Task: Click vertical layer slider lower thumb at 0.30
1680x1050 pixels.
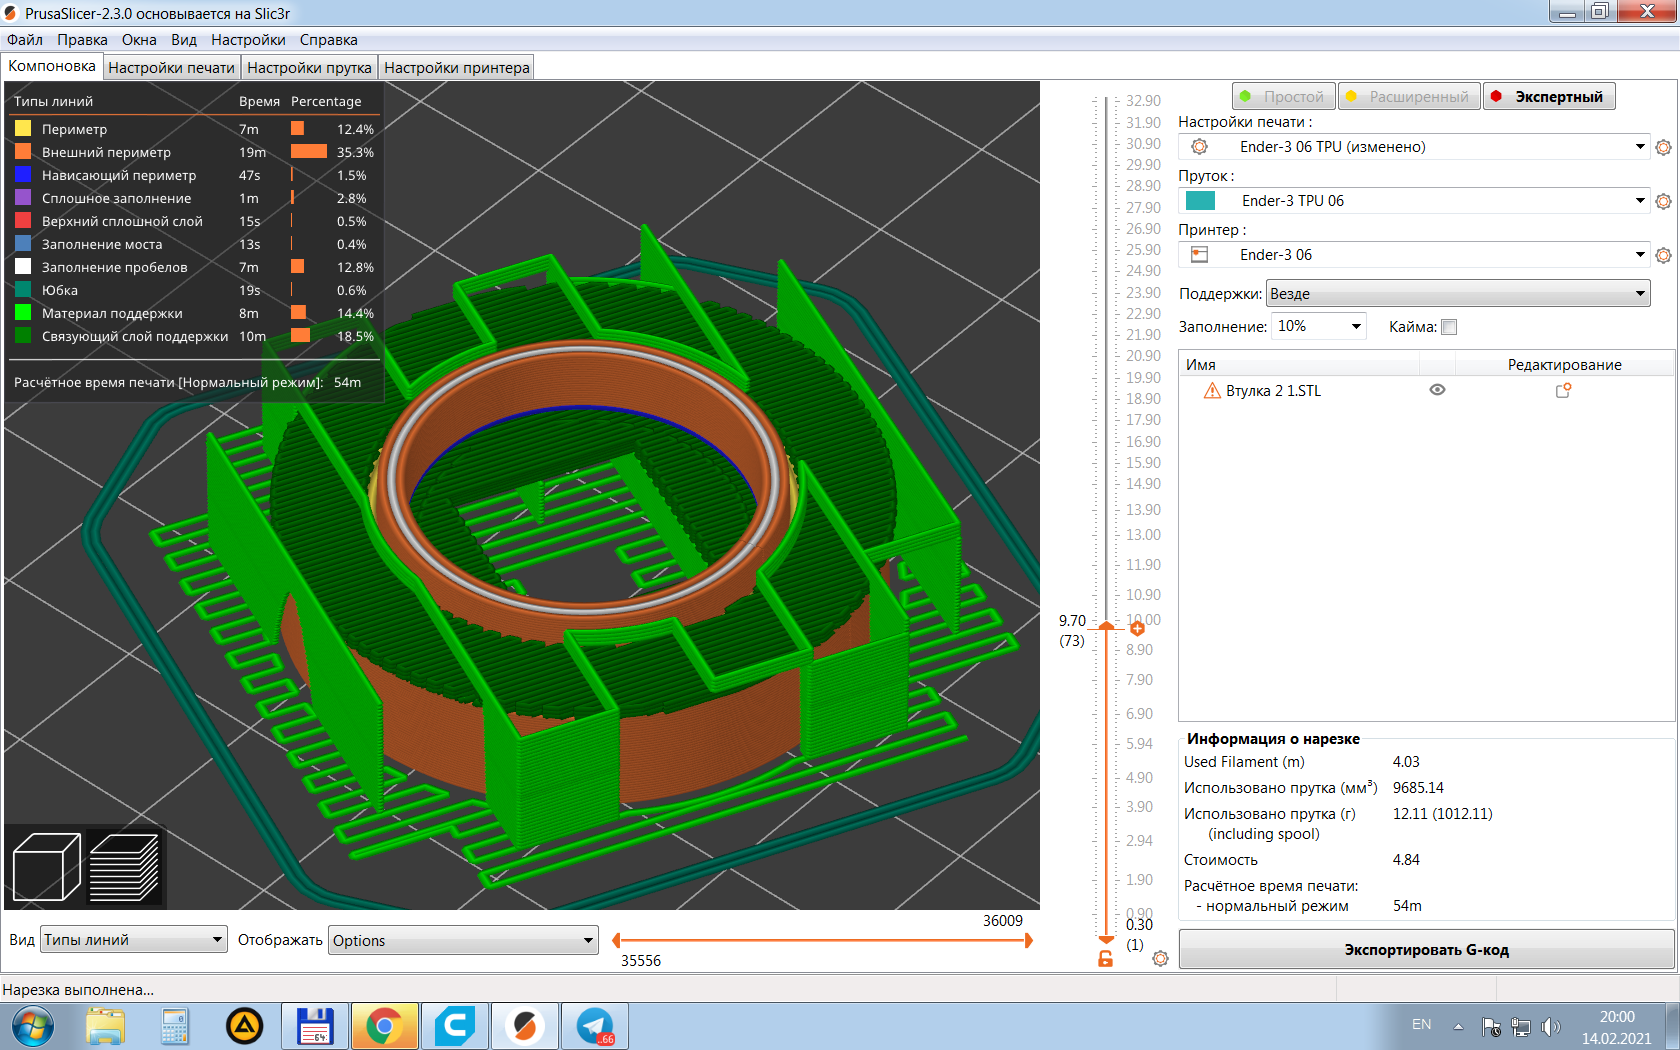Action: [x=1106, y=939]
